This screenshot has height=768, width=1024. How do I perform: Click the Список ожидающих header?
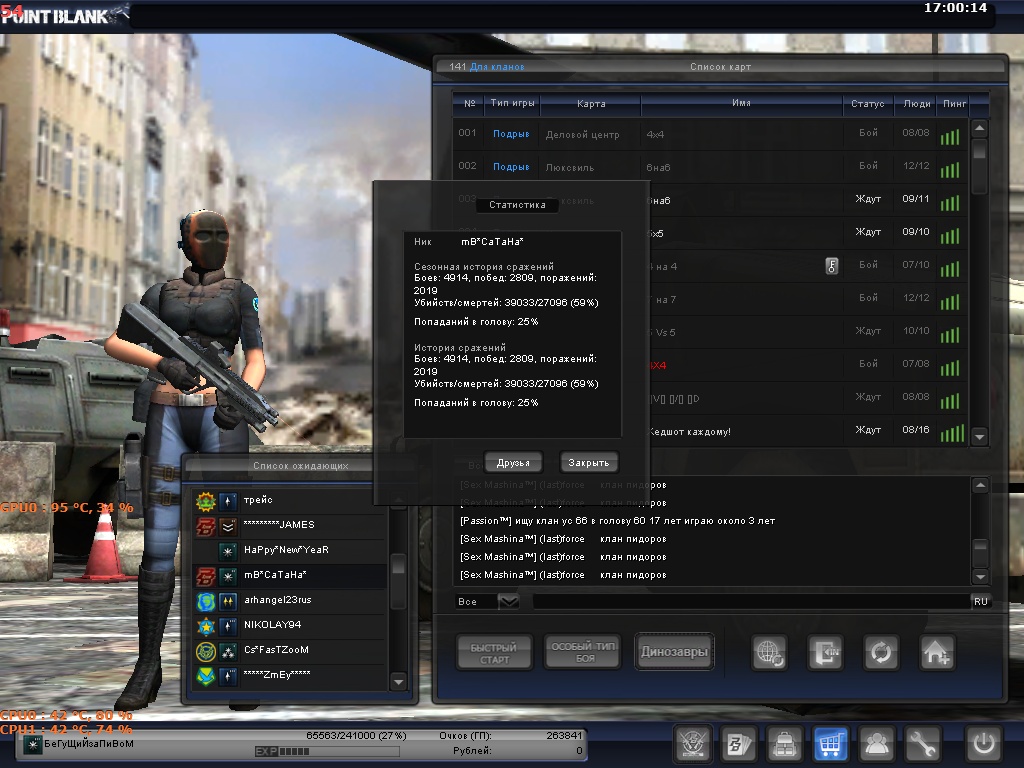click(300, 466)
